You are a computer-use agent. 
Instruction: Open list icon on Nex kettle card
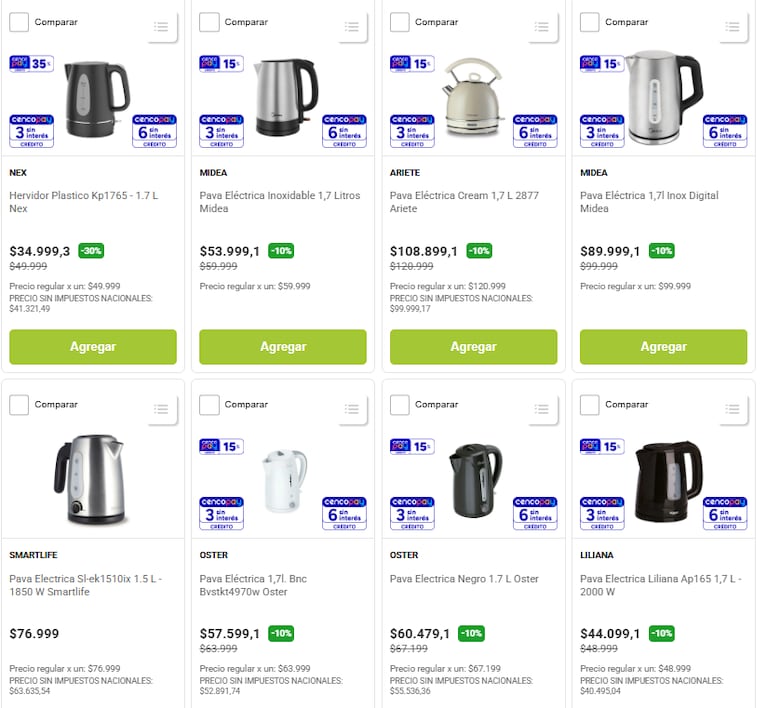point(161,26)
